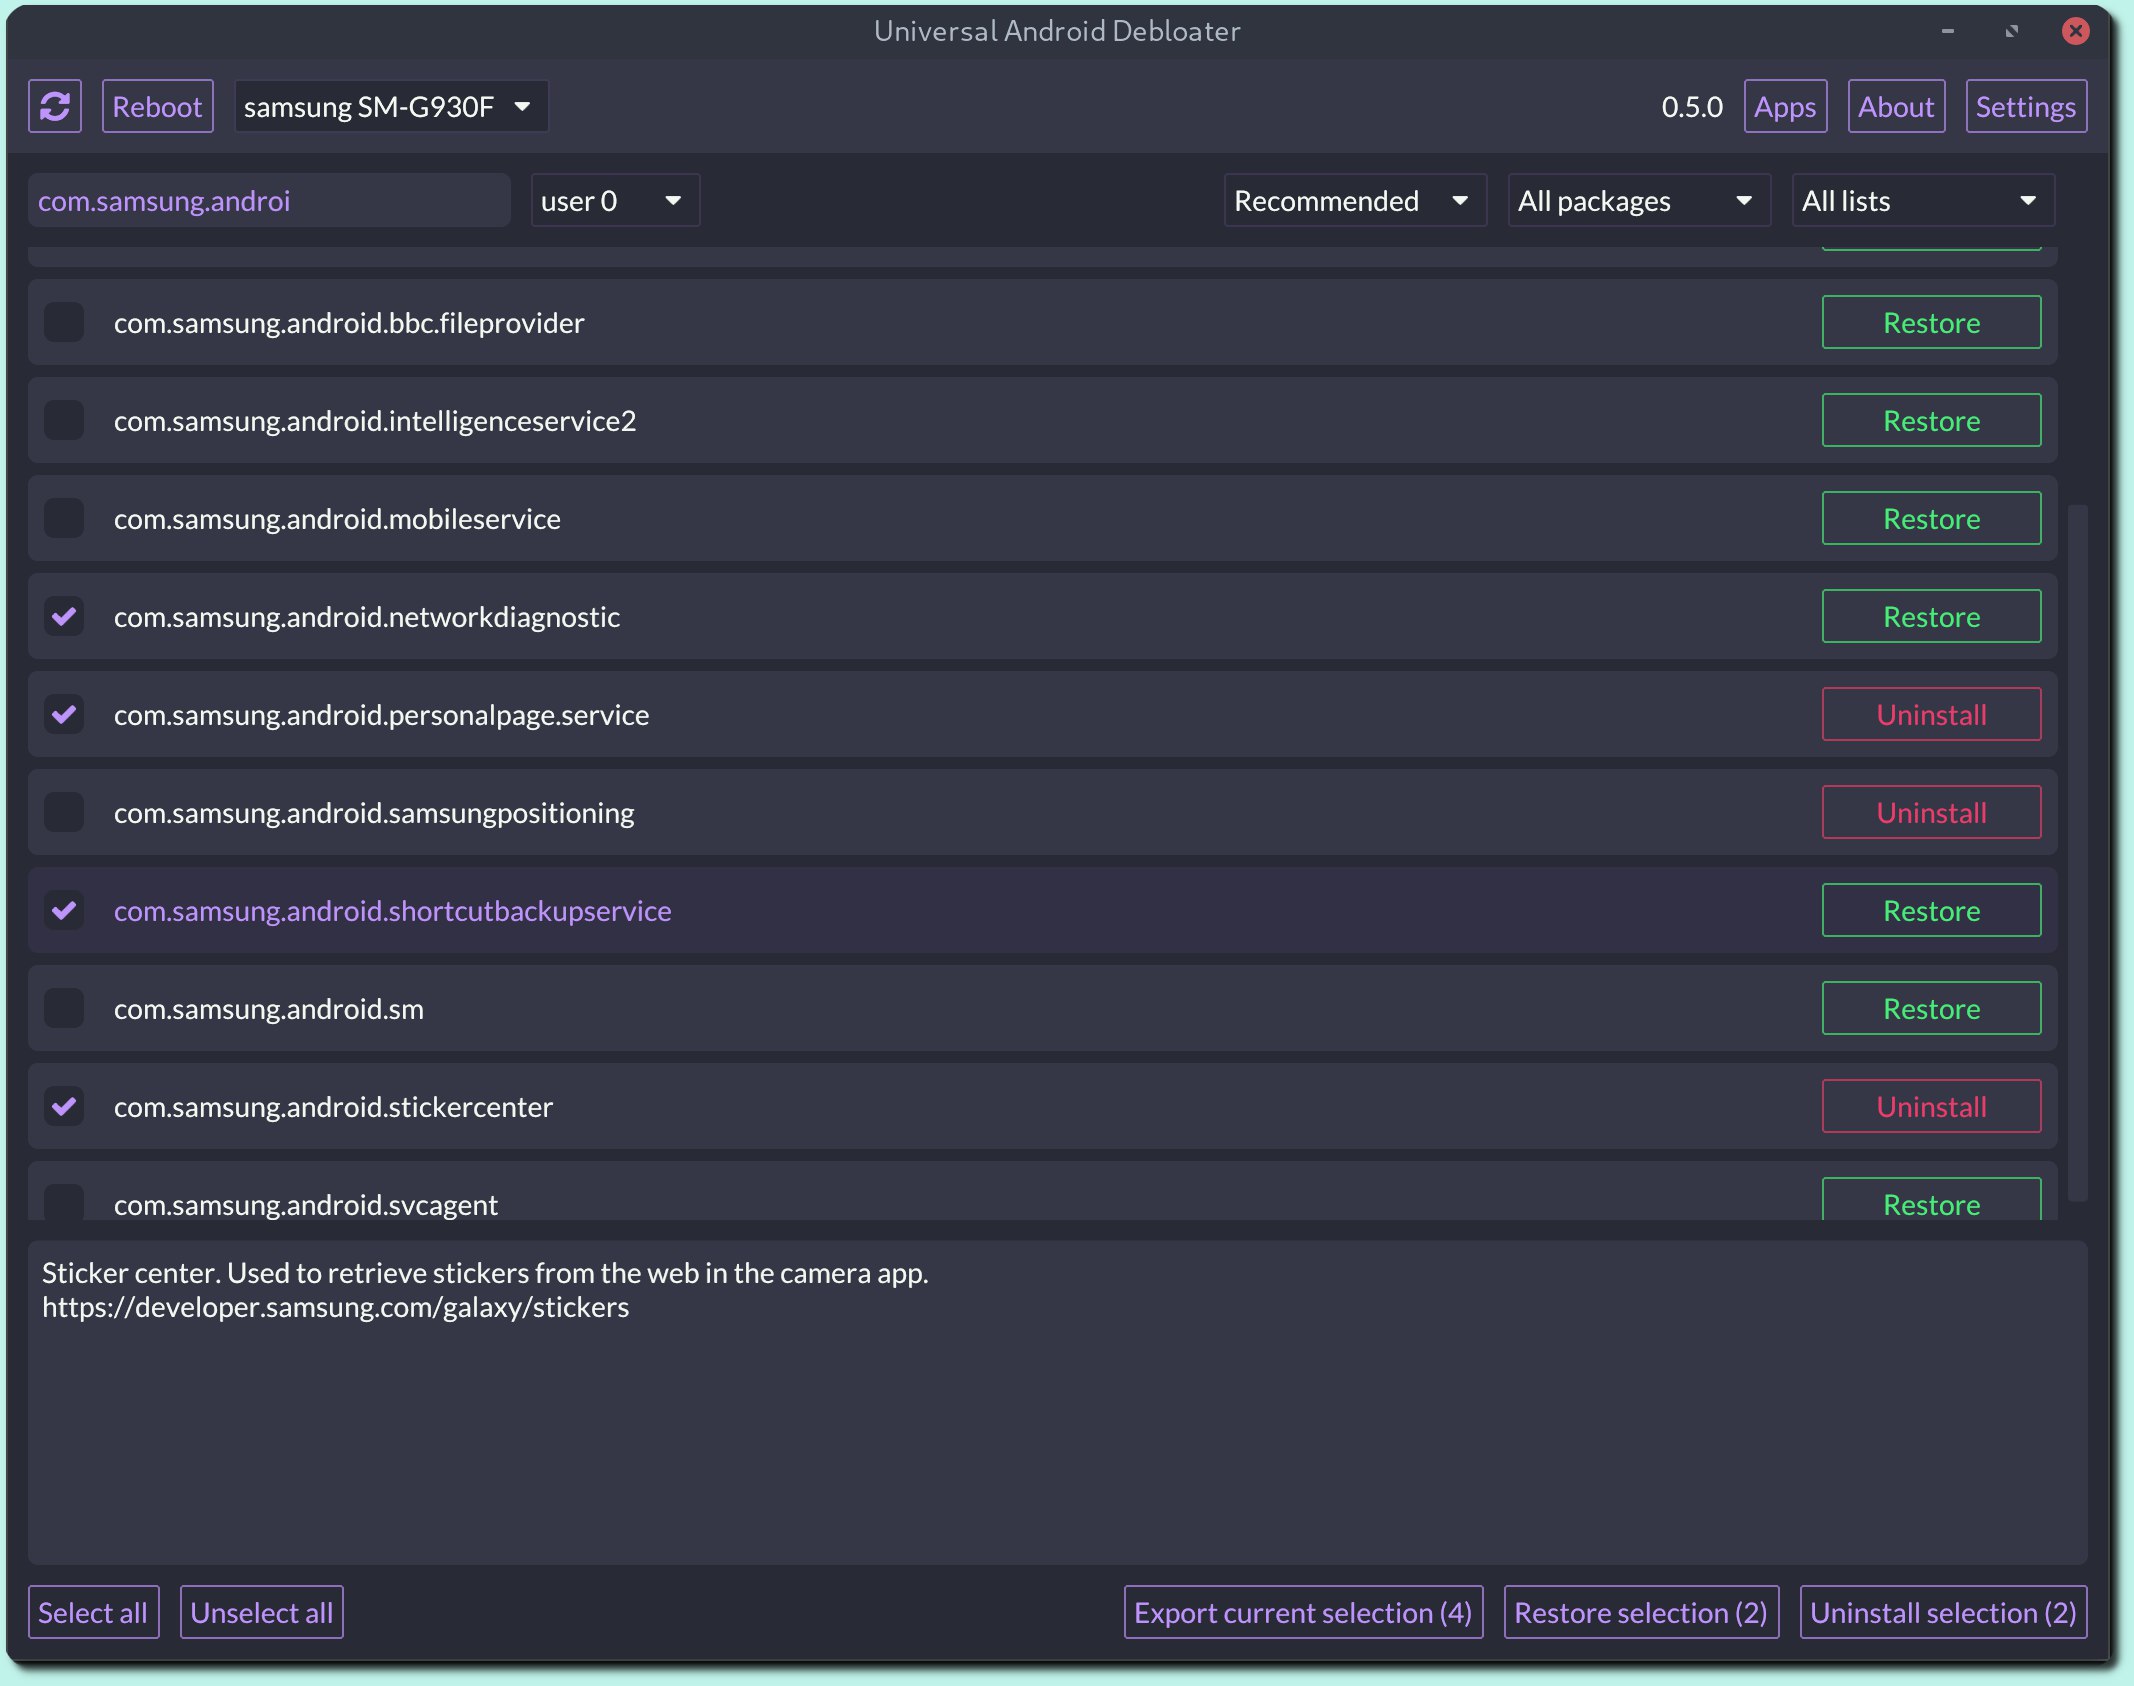The image size is (2134, 1686).
Task: Focus the package search input field
Action: click(268, 201)
